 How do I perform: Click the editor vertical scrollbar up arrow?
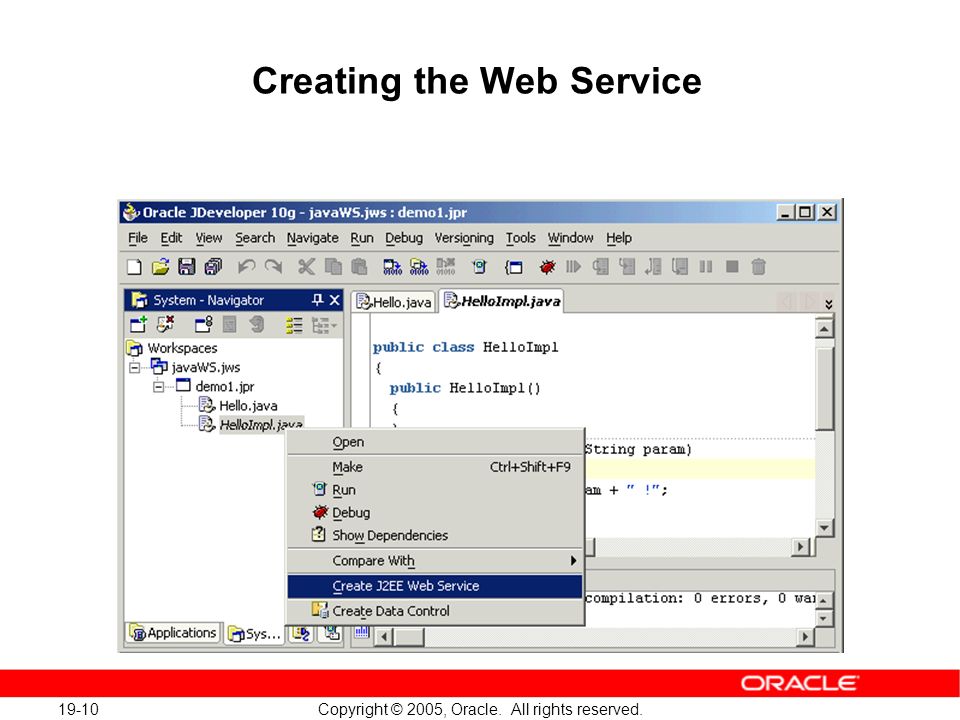[825, 329]
